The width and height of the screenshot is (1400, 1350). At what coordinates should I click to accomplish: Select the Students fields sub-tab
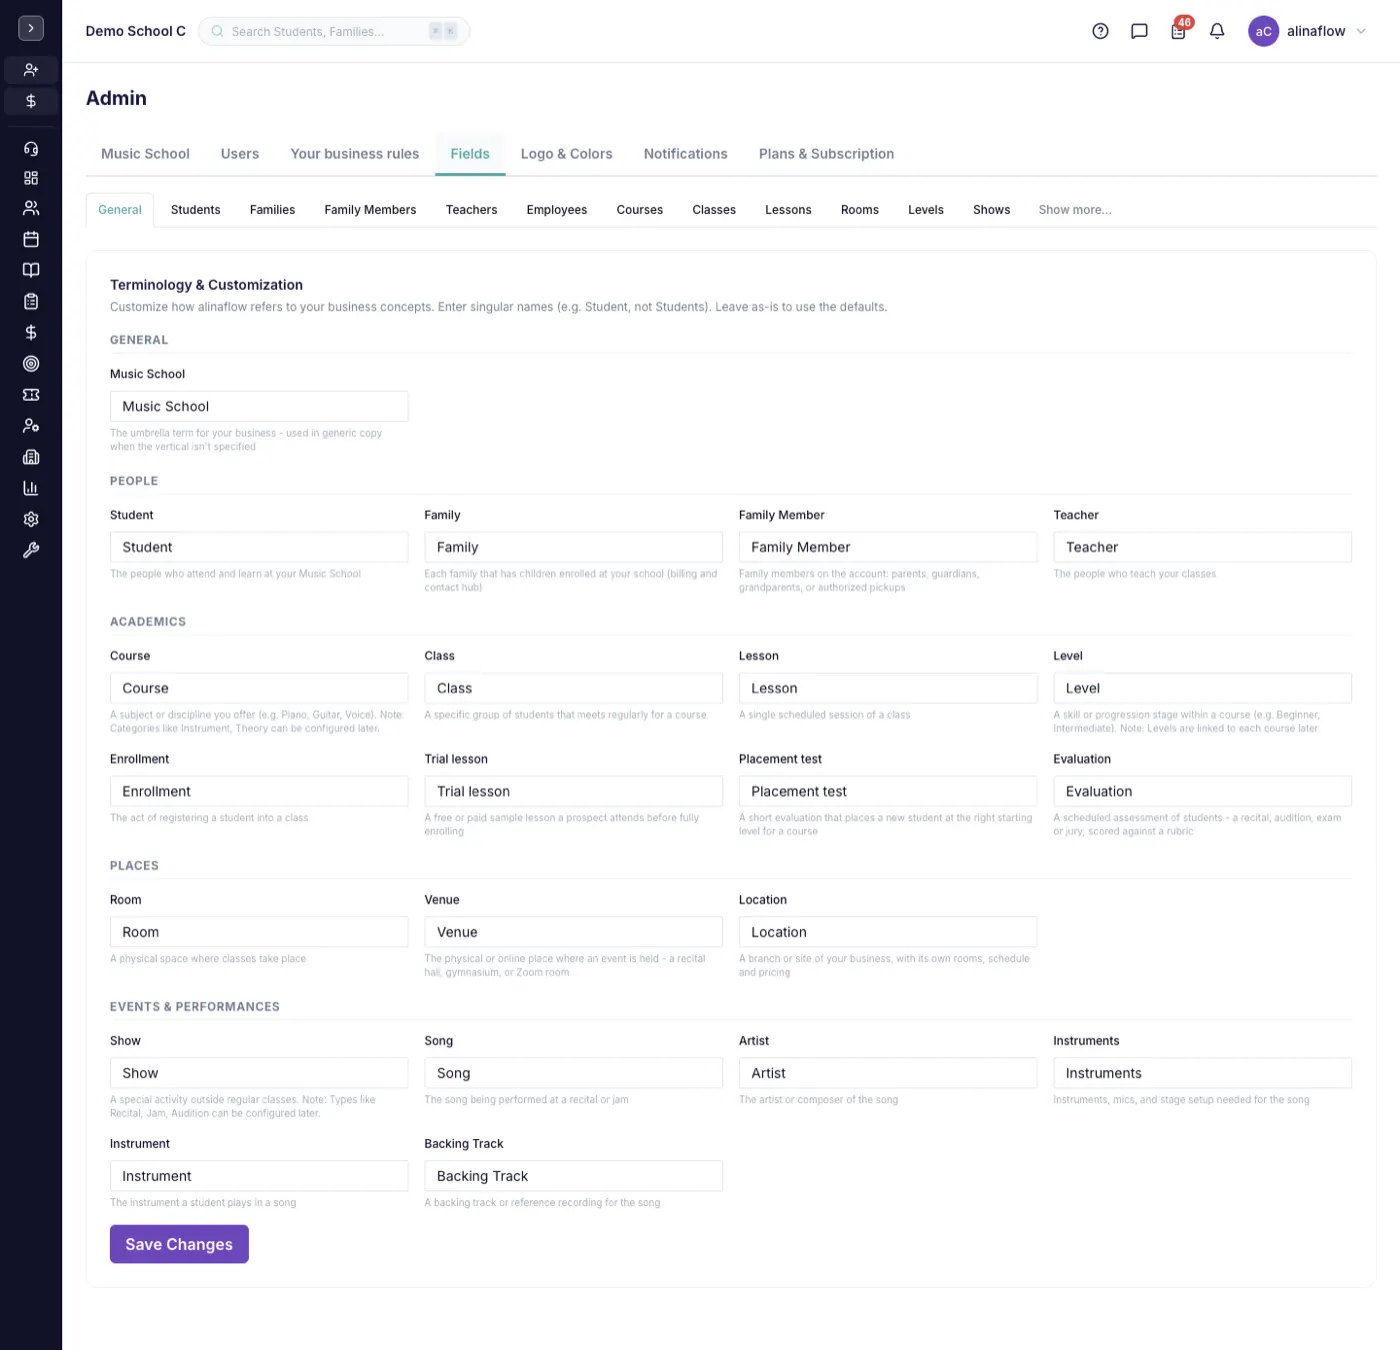click(x=196, y=210)
